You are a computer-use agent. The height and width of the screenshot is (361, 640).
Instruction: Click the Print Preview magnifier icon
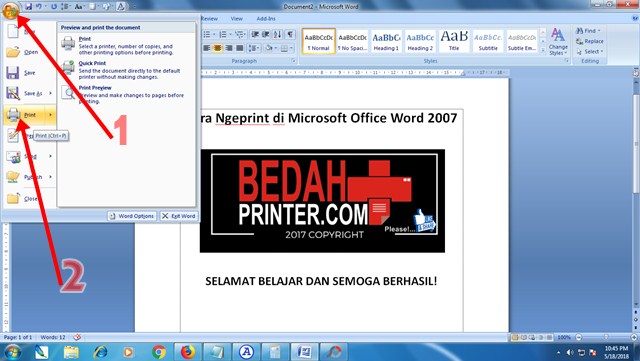point(68,93)
